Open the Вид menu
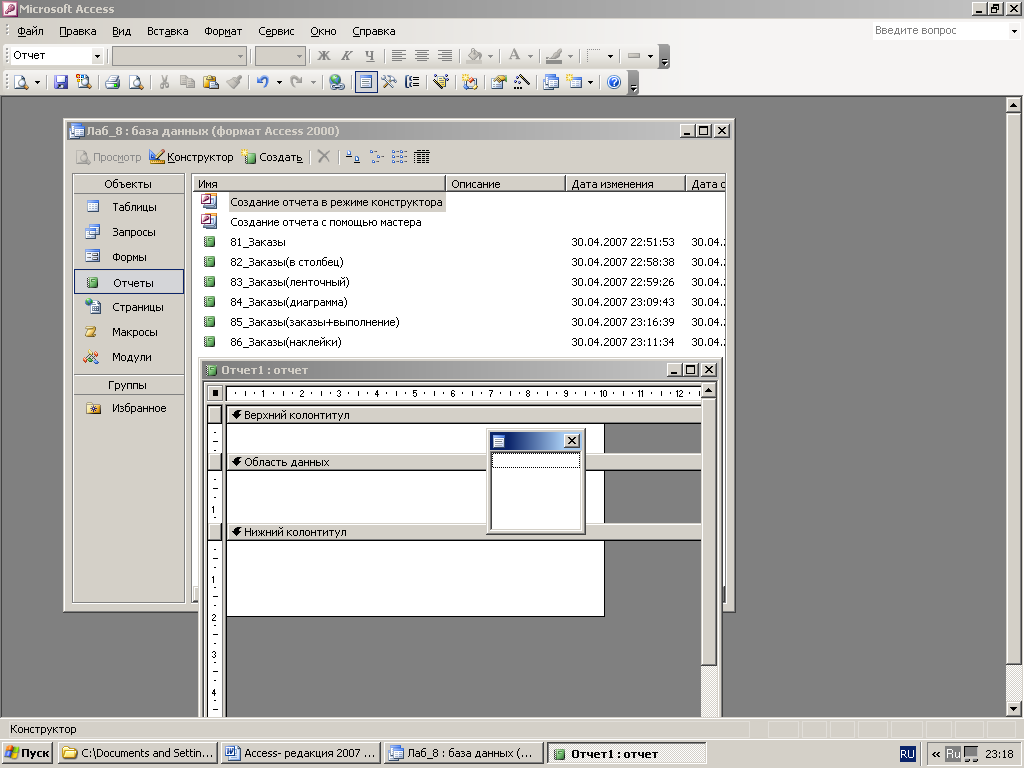The height and width of the screenshot is (768, 1024). [x=121, y=31]
